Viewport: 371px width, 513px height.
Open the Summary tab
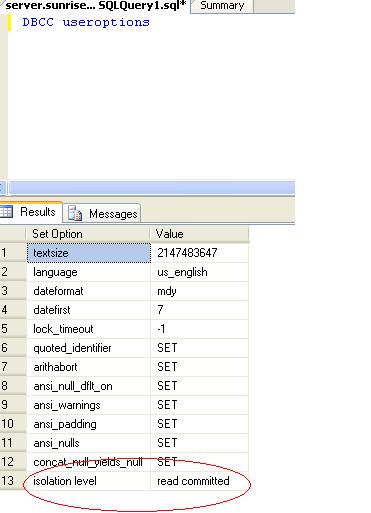[222, 6]
